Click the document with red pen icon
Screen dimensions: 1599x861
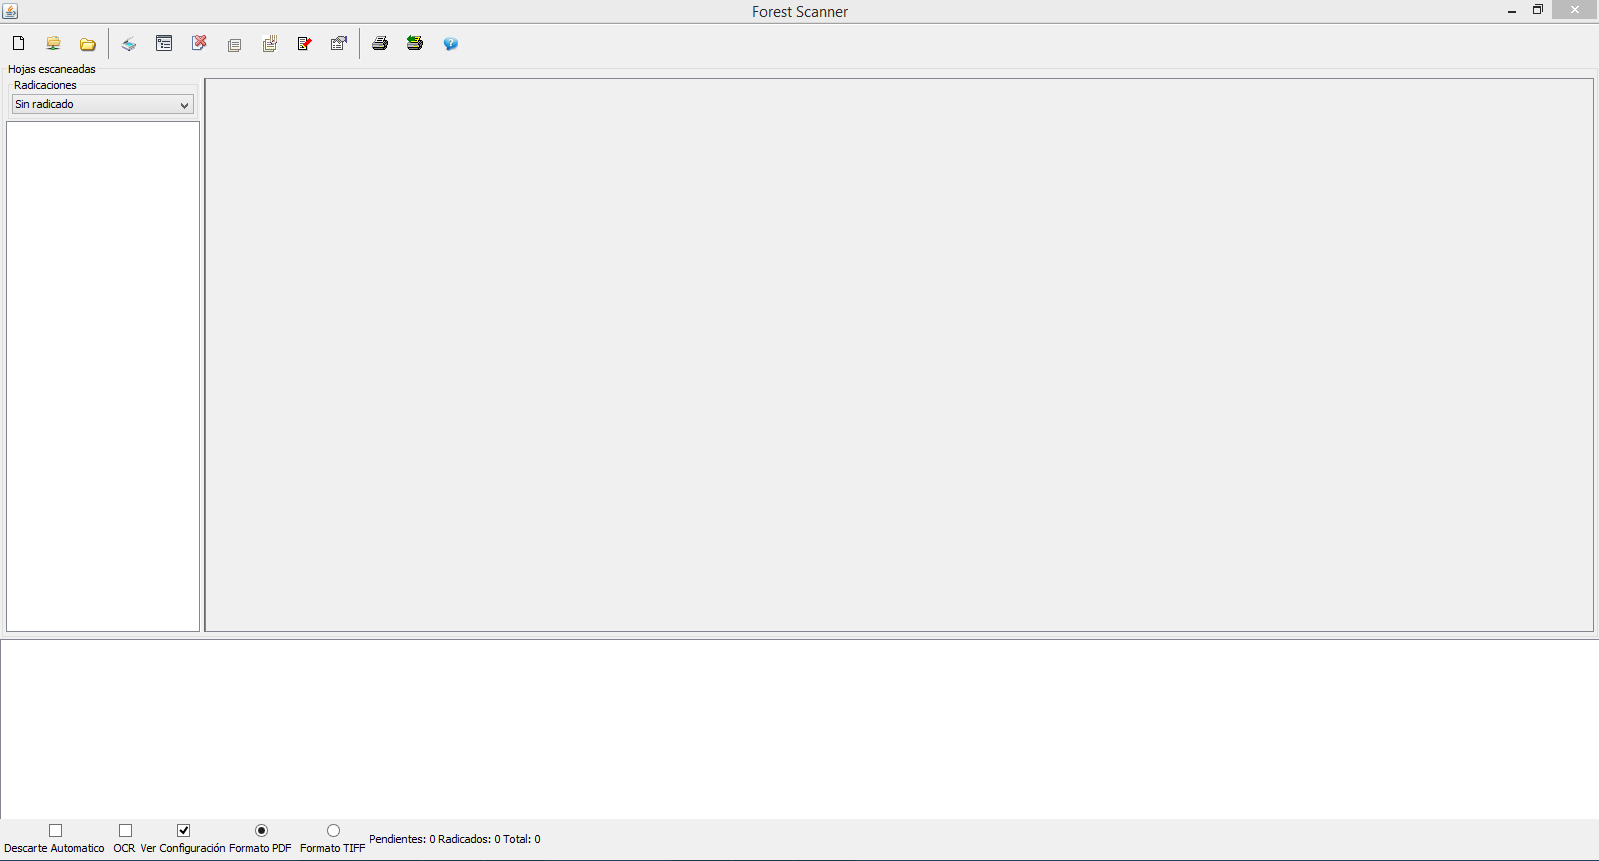(x=304, y=43)
